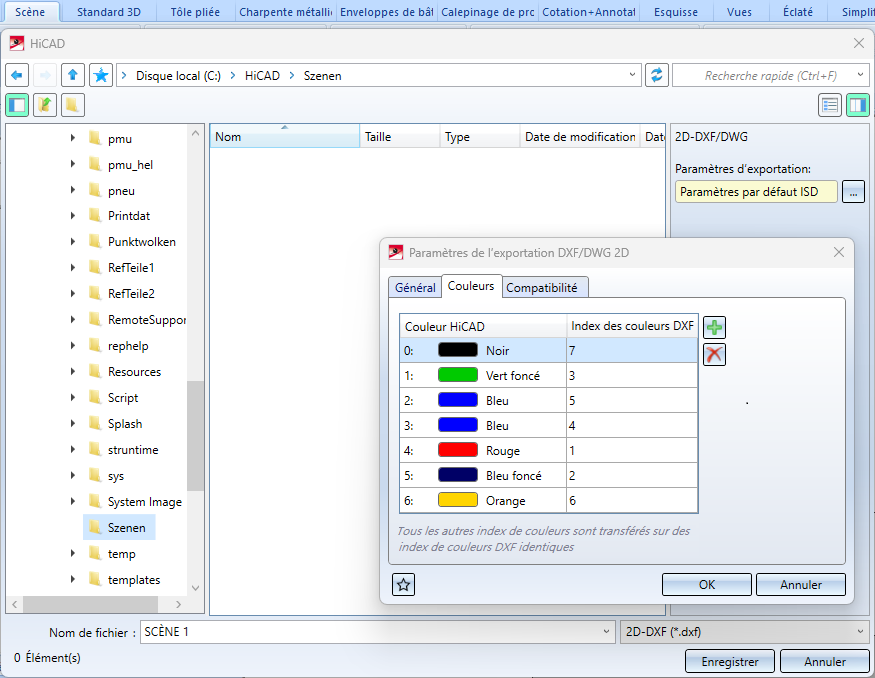Click DXF index cell 6 for Orange
The height and width of the screenshot is (678, 875).
632,501
